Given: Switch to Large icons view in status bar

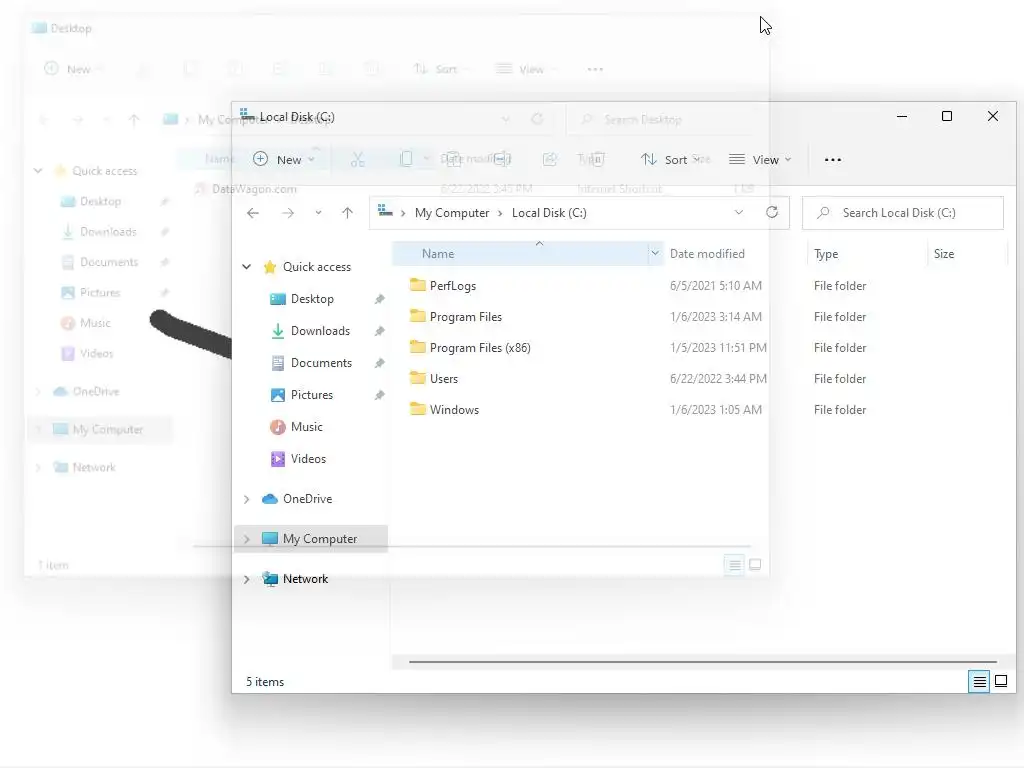Looking at the screenshot, I should [x=1001, y=682].
